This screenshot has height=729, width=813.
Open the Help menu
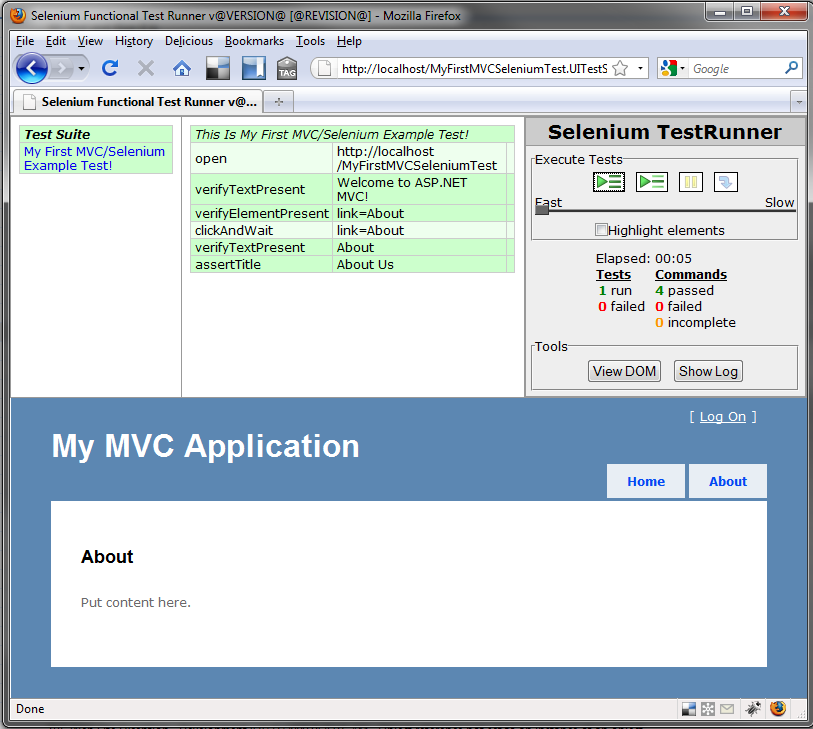349,41
